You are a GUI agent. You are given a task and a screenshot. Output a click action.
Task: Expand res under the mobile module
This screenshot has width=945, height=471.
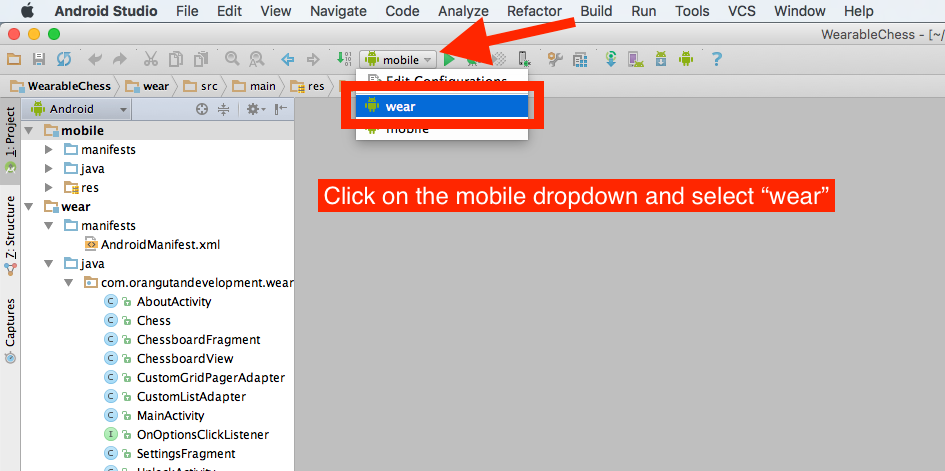pyautogui.click(x=49, y=188)
